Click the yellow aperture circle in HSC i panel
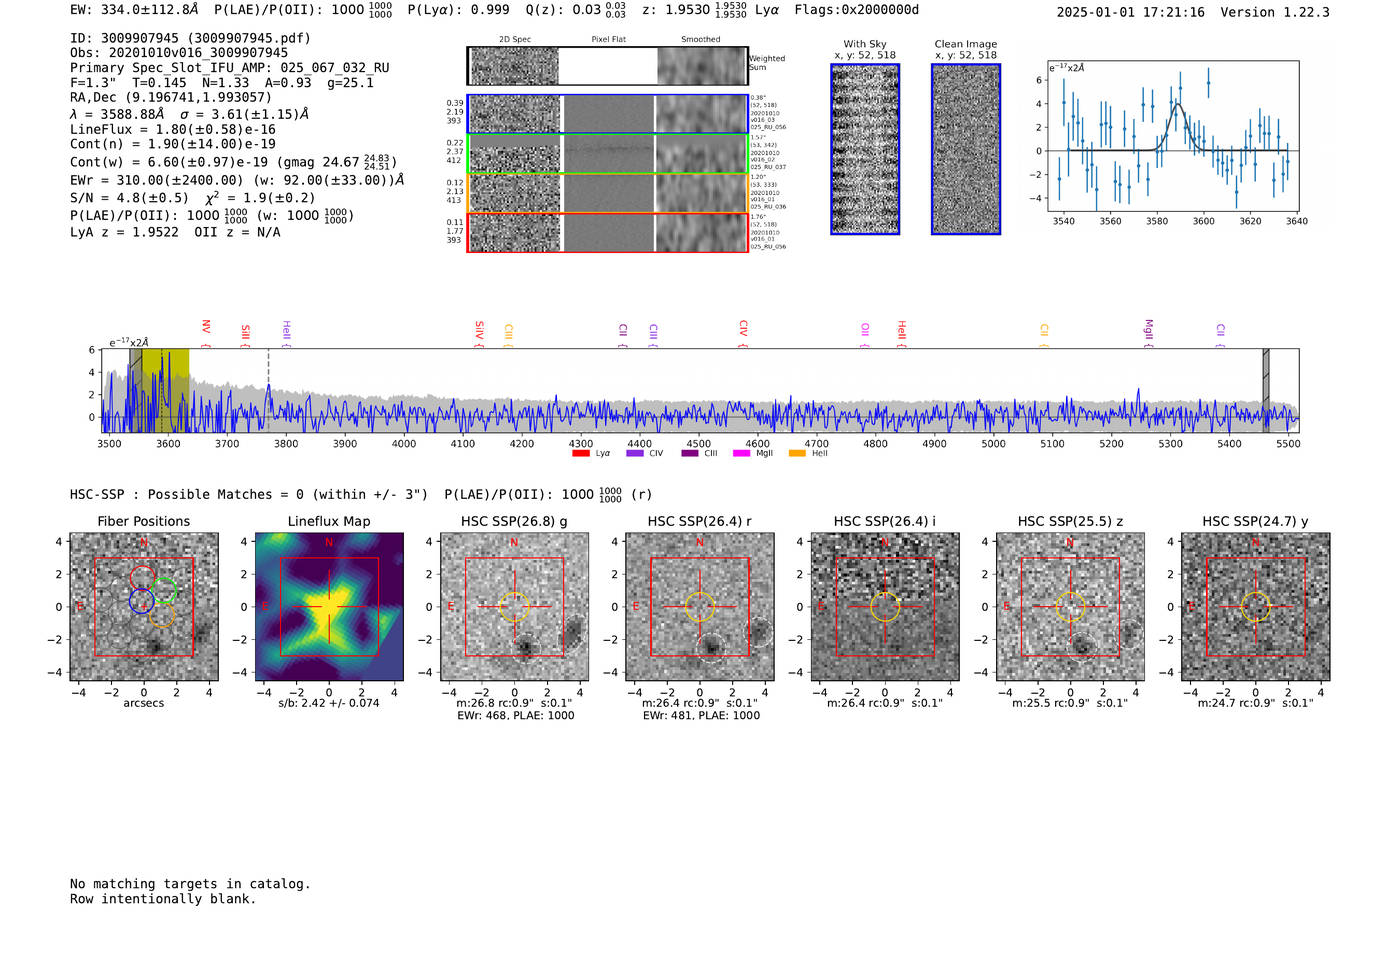1400x953 pixels. [885, 606]
